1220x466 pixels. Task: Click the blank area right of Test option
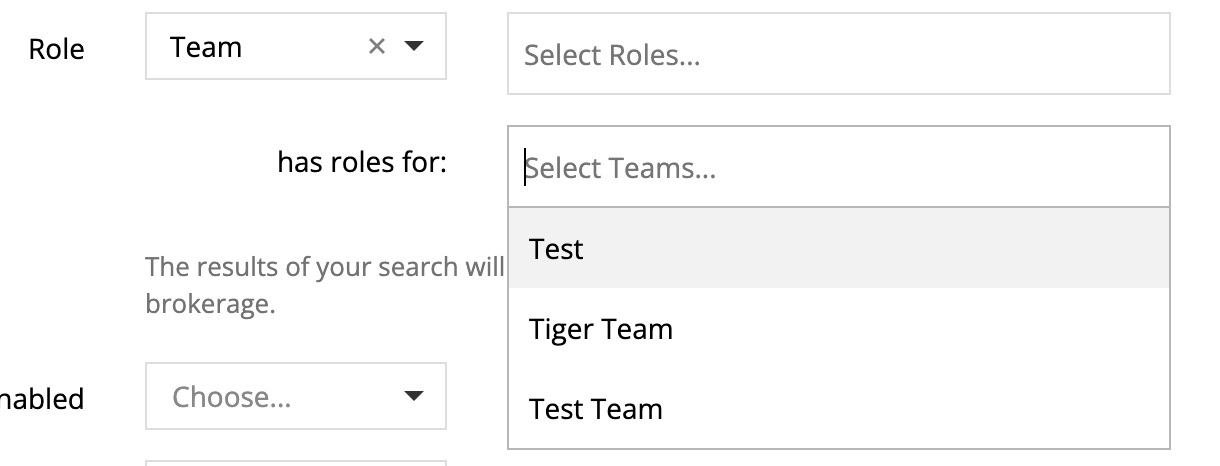tap(880, 249)
